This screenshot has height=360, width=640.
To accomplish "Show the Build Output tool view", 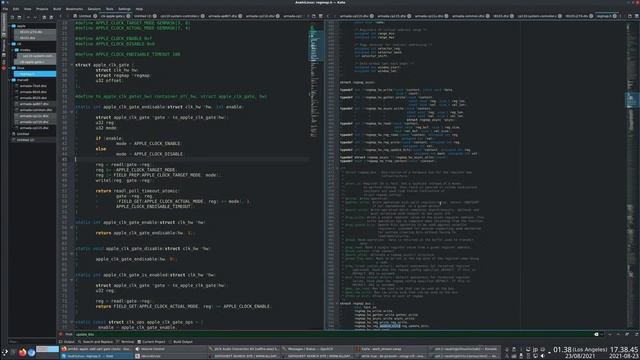I will tap(180, 342).
